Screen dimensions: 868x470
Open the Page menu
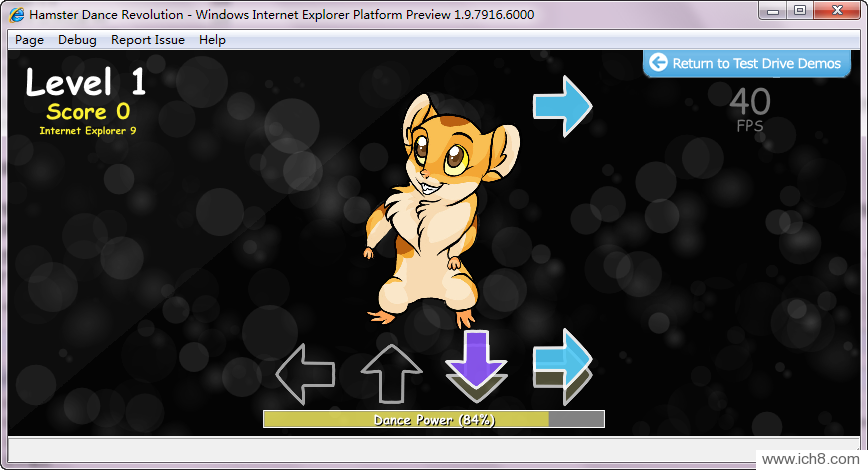29,40
